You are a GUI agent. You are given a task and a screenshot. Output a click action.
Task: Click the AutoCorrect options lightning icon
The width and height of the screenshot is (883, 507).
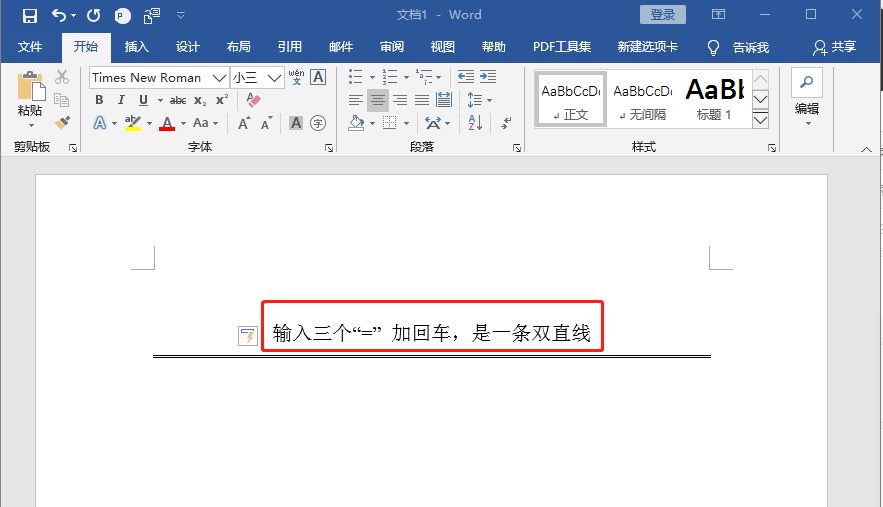248,336
